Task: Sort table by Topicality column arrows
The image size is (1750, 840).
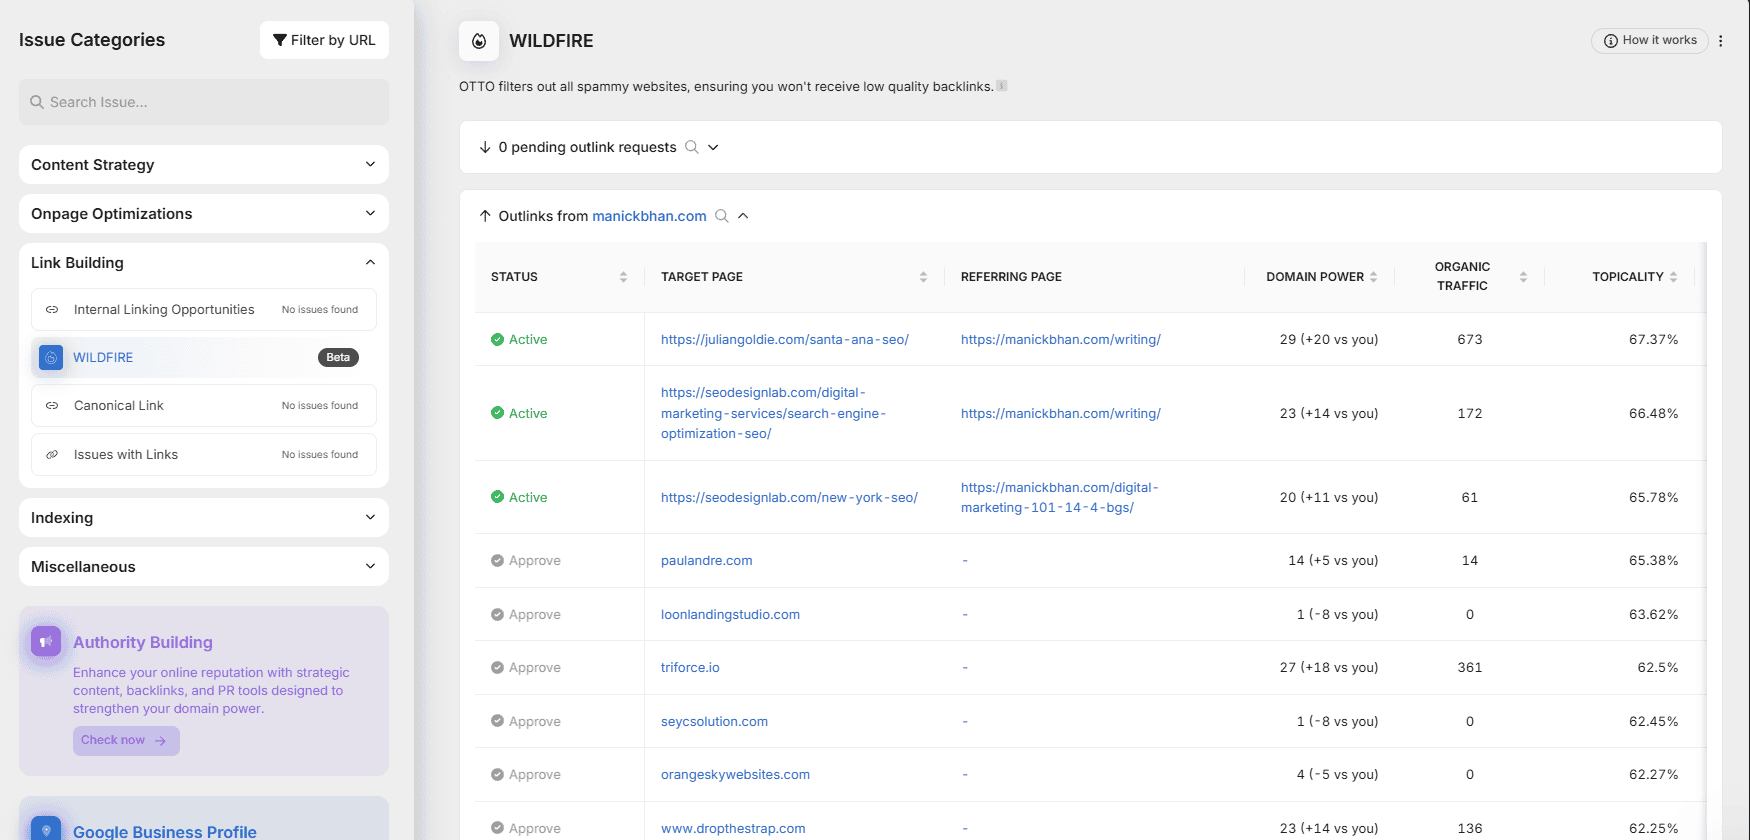Action: point(1673,277)
